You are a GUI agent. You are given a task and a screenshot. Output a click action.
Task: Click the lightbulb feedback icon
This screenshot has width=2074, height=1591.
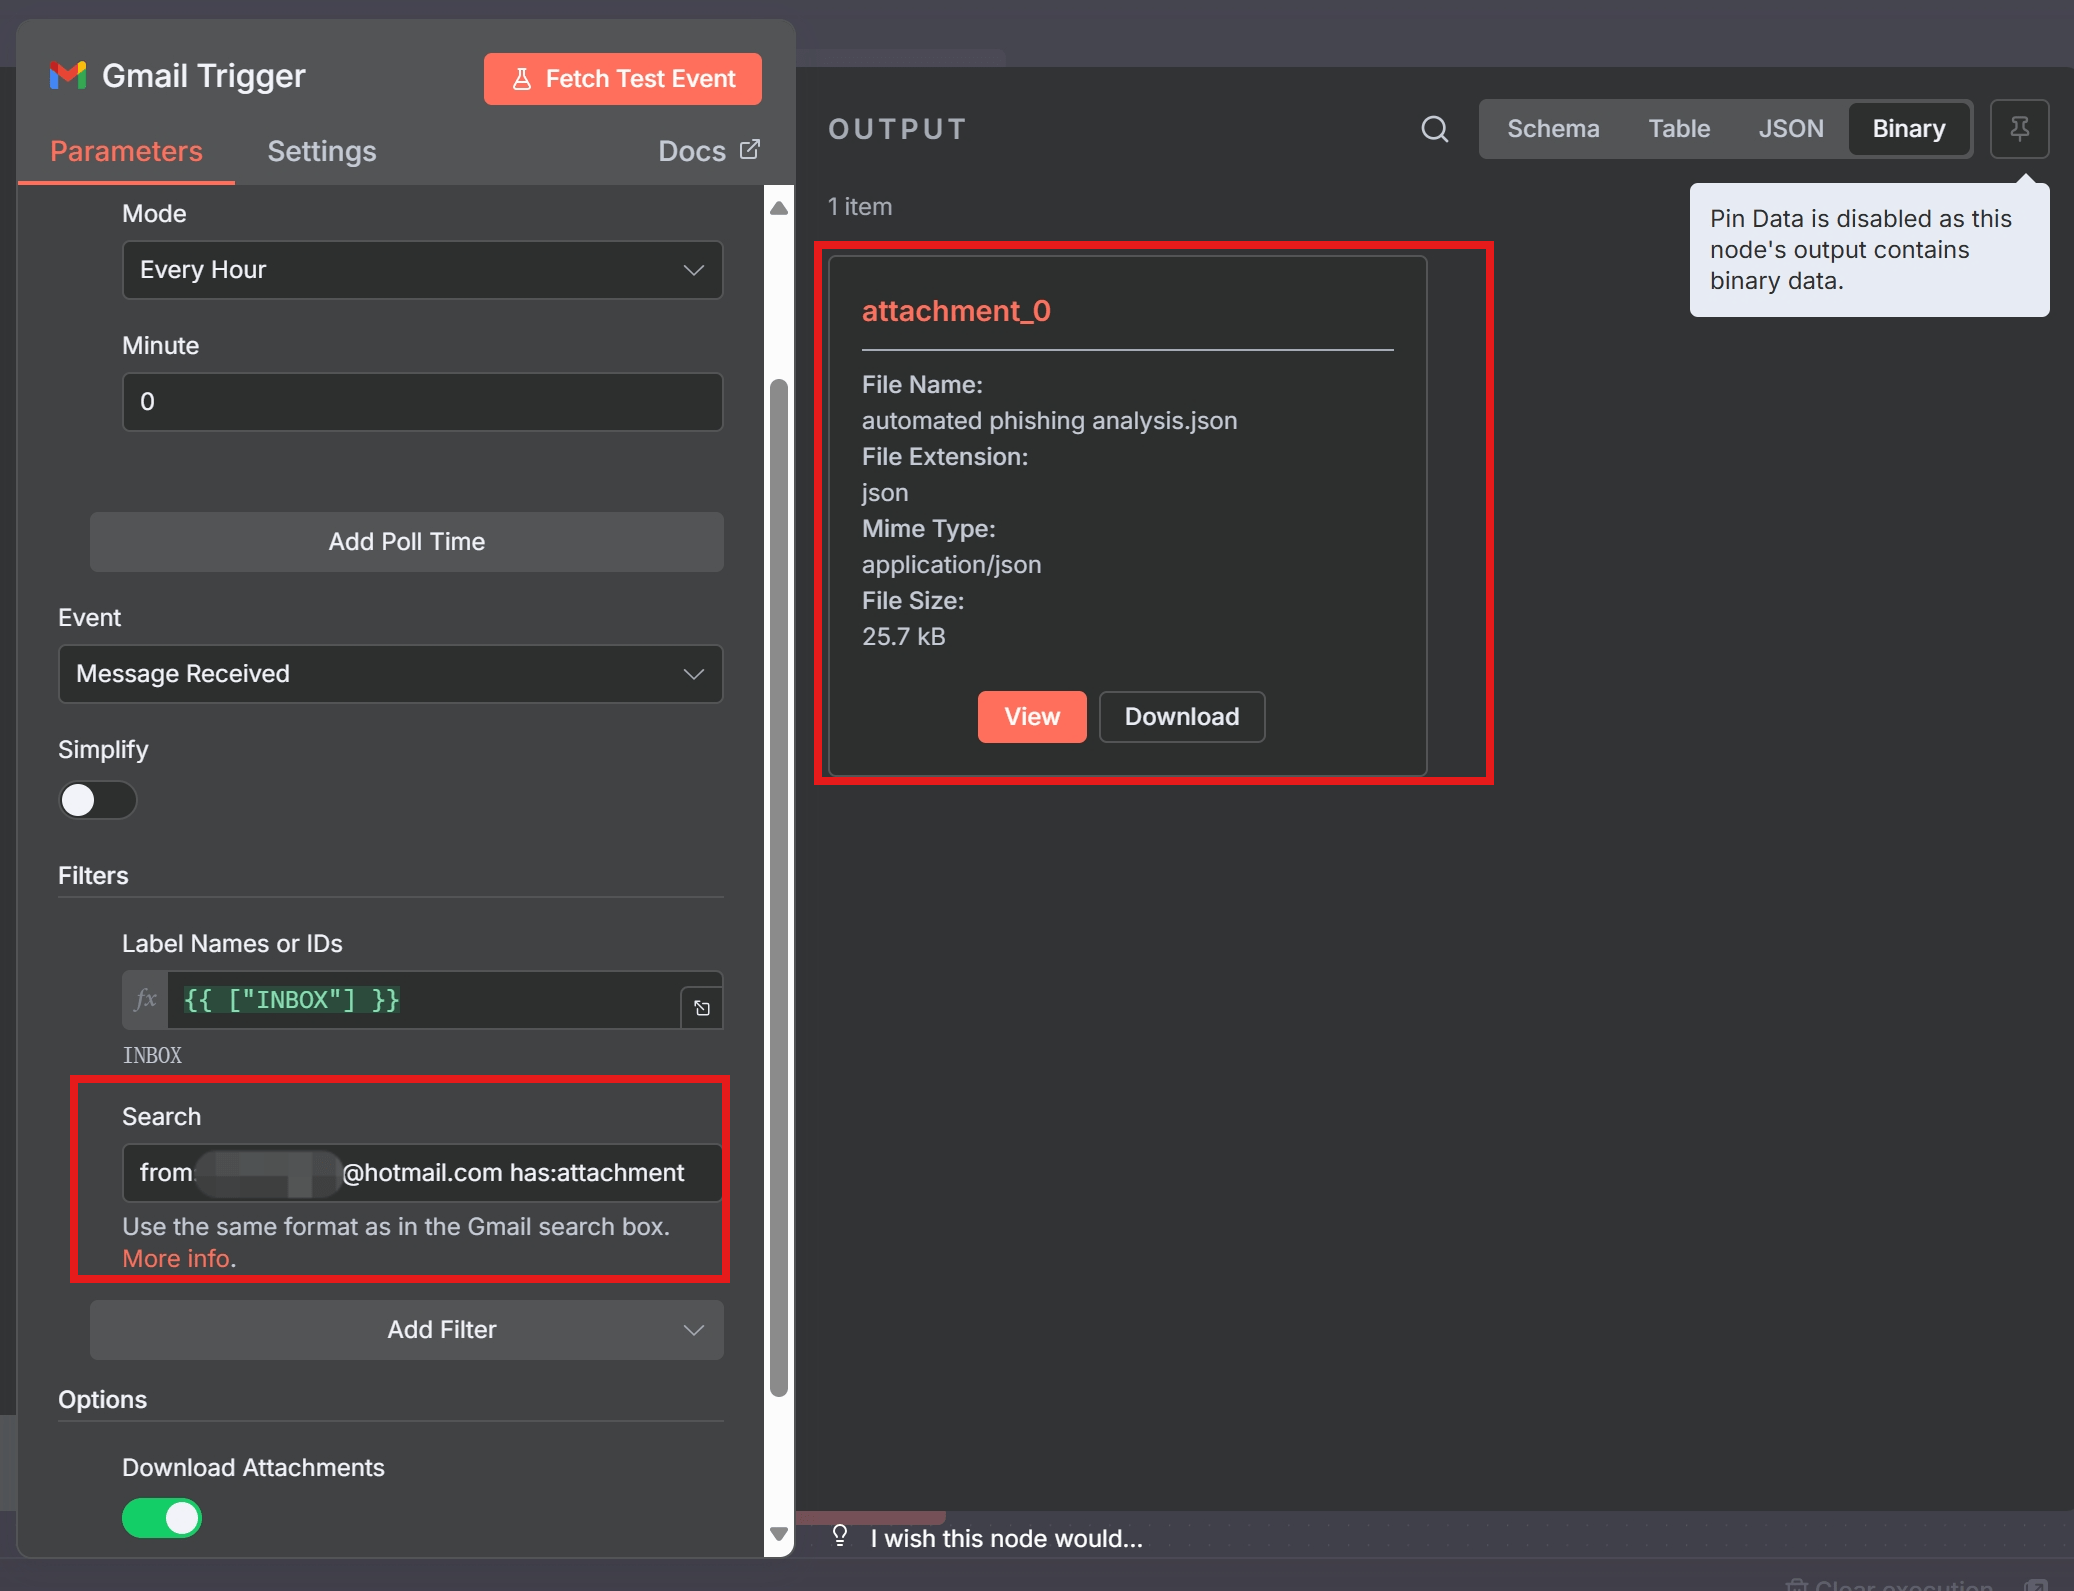tap(840, 1536)
